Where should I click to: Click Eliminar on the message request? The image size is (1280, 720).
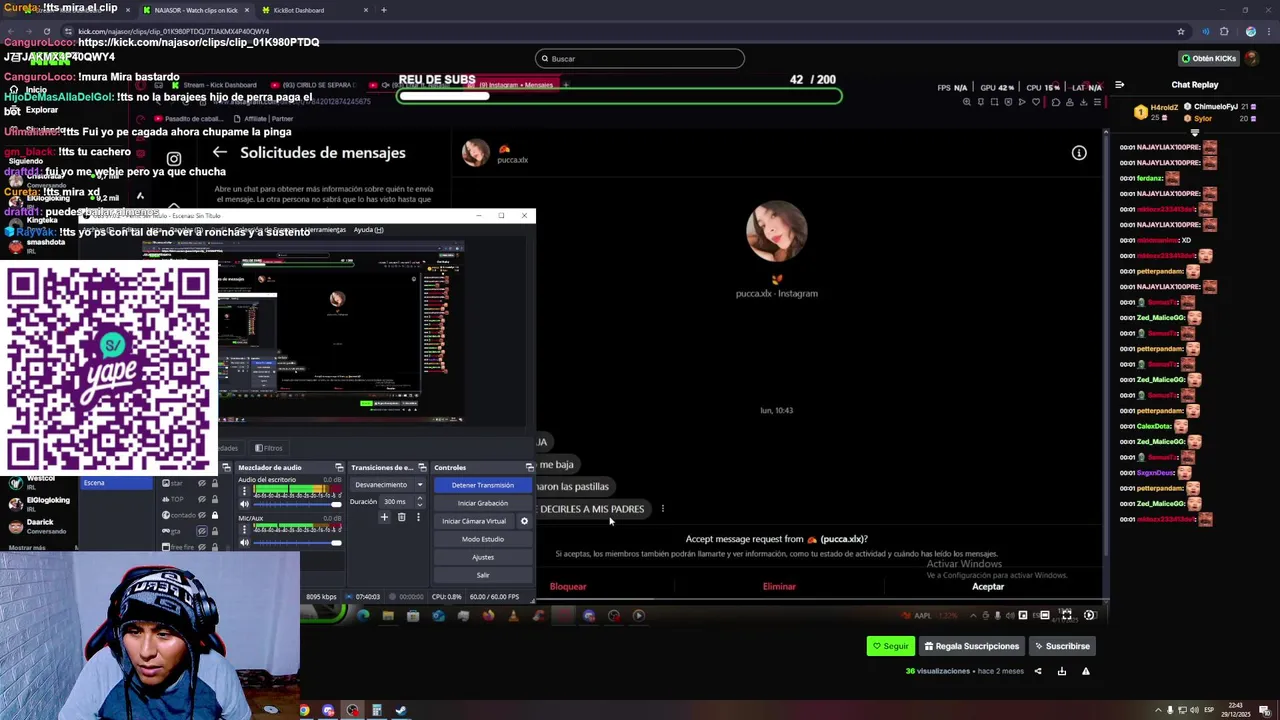point(779,587)
